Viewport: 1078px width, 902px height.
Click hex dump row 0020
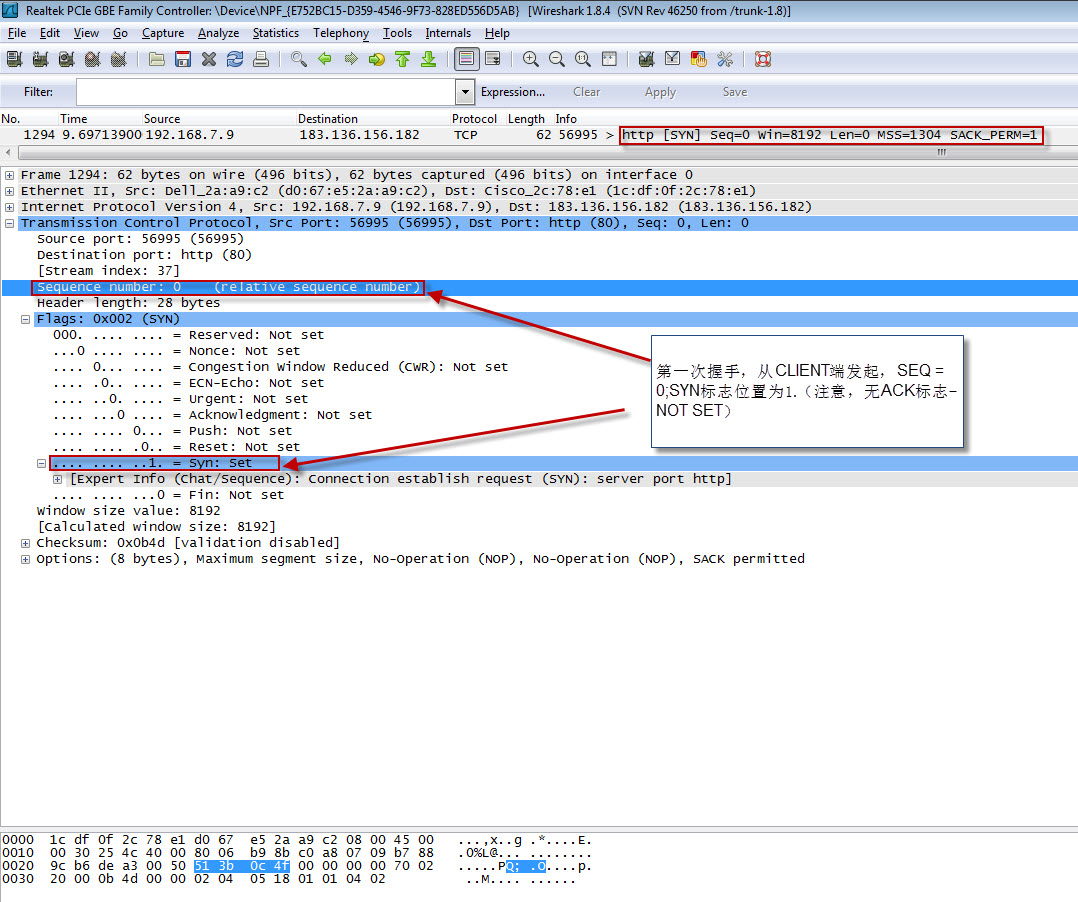coord(297,866)
